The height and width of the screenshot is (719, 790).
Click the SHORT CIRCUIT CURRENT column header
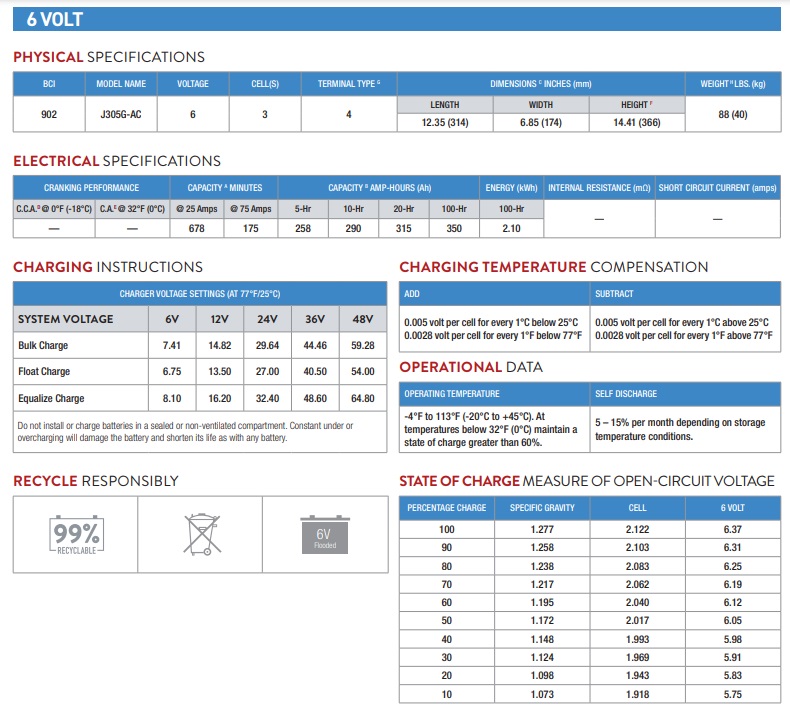(717, 187)
